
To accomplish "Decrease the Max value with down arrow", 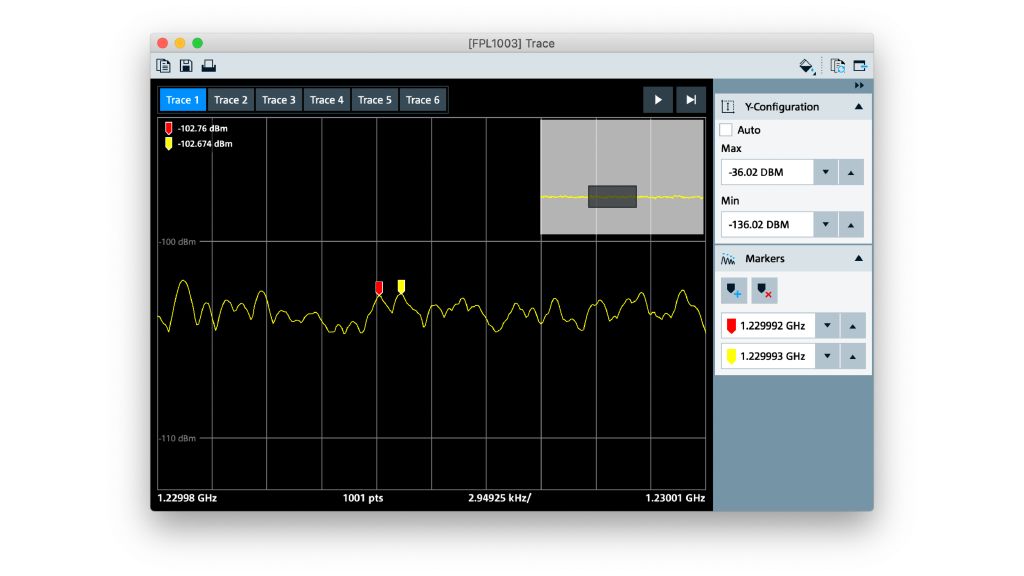I will click(826, 172).
